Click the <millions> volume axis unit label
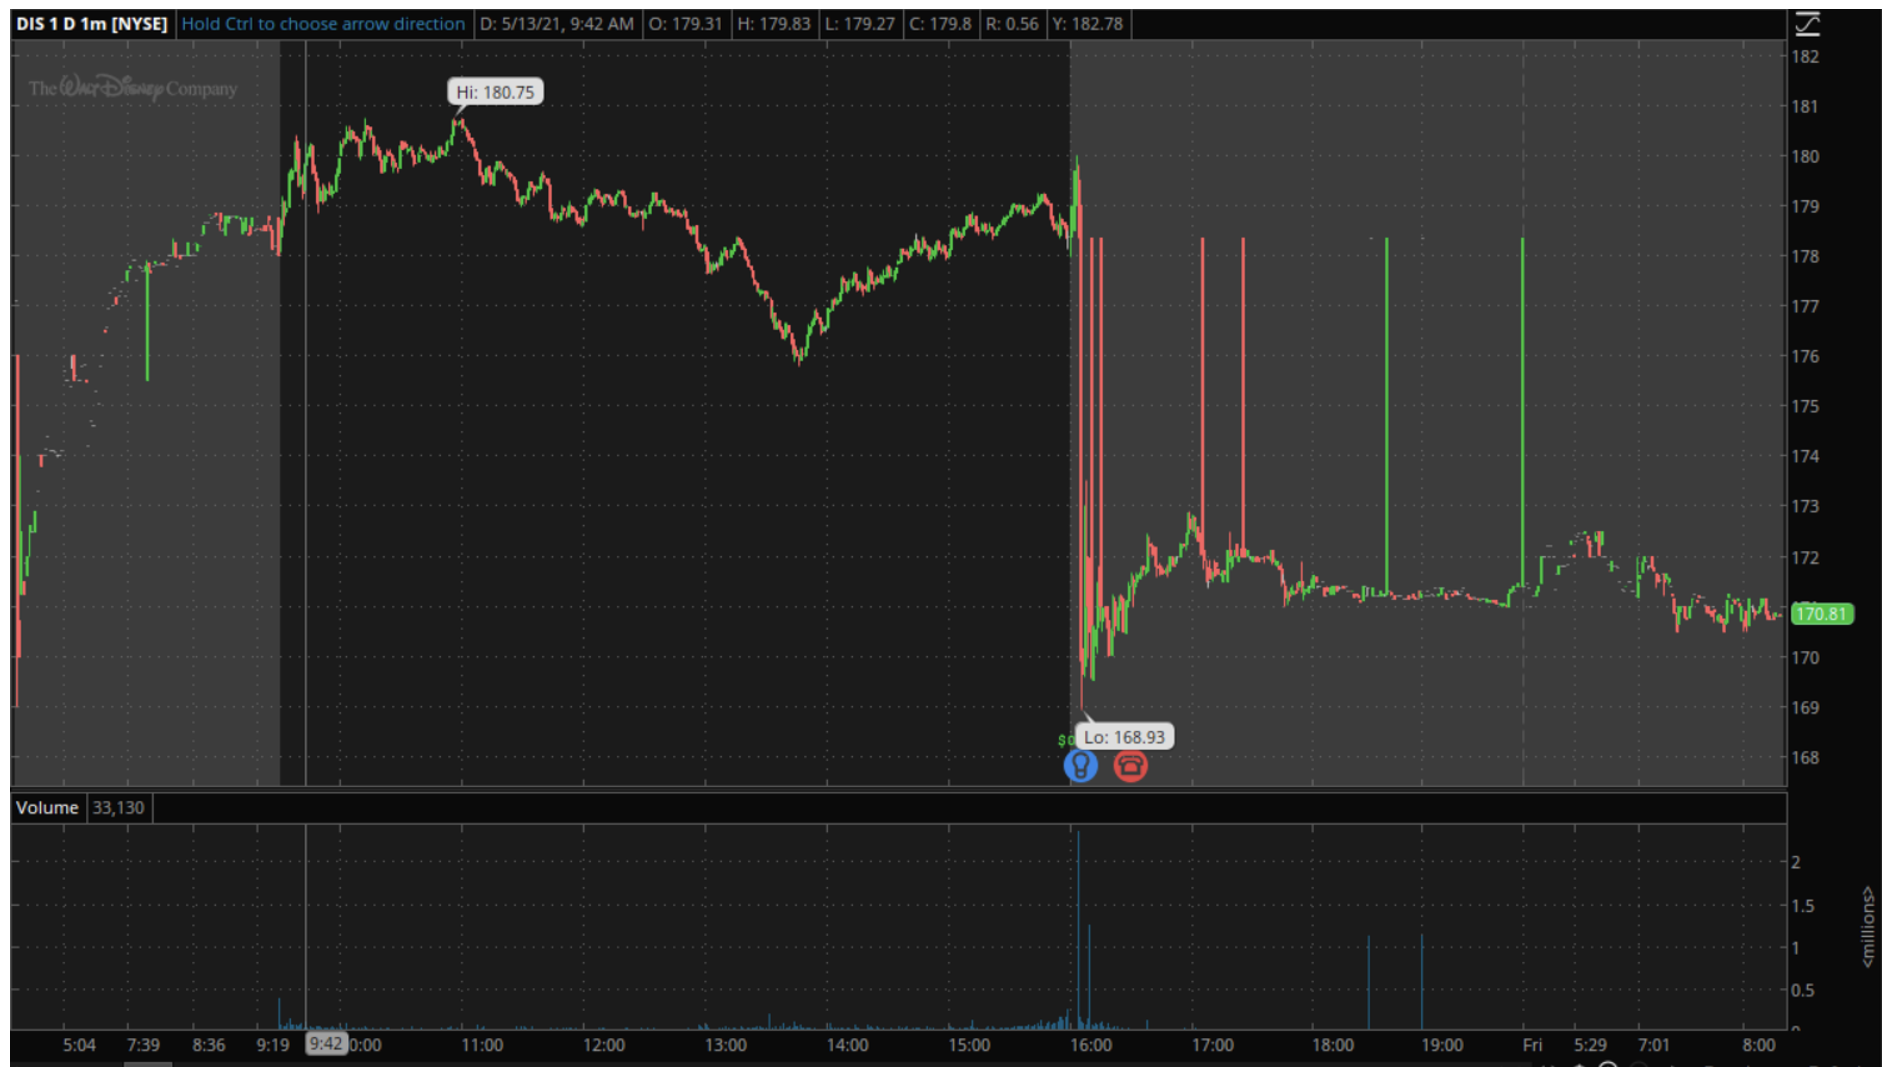Image resolution: width=1900 pixels, height=1080 pixels. click(x=1867, y=927)
